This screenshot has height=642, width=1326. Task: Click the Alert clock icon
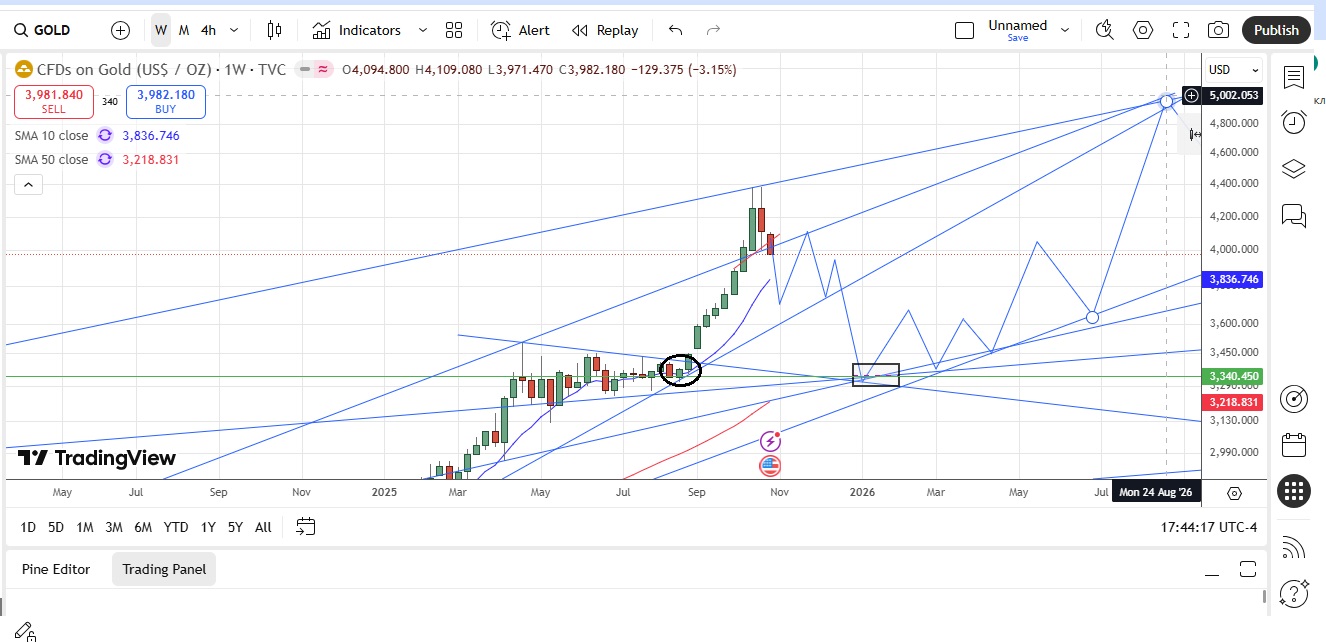(x=501, y=30)
